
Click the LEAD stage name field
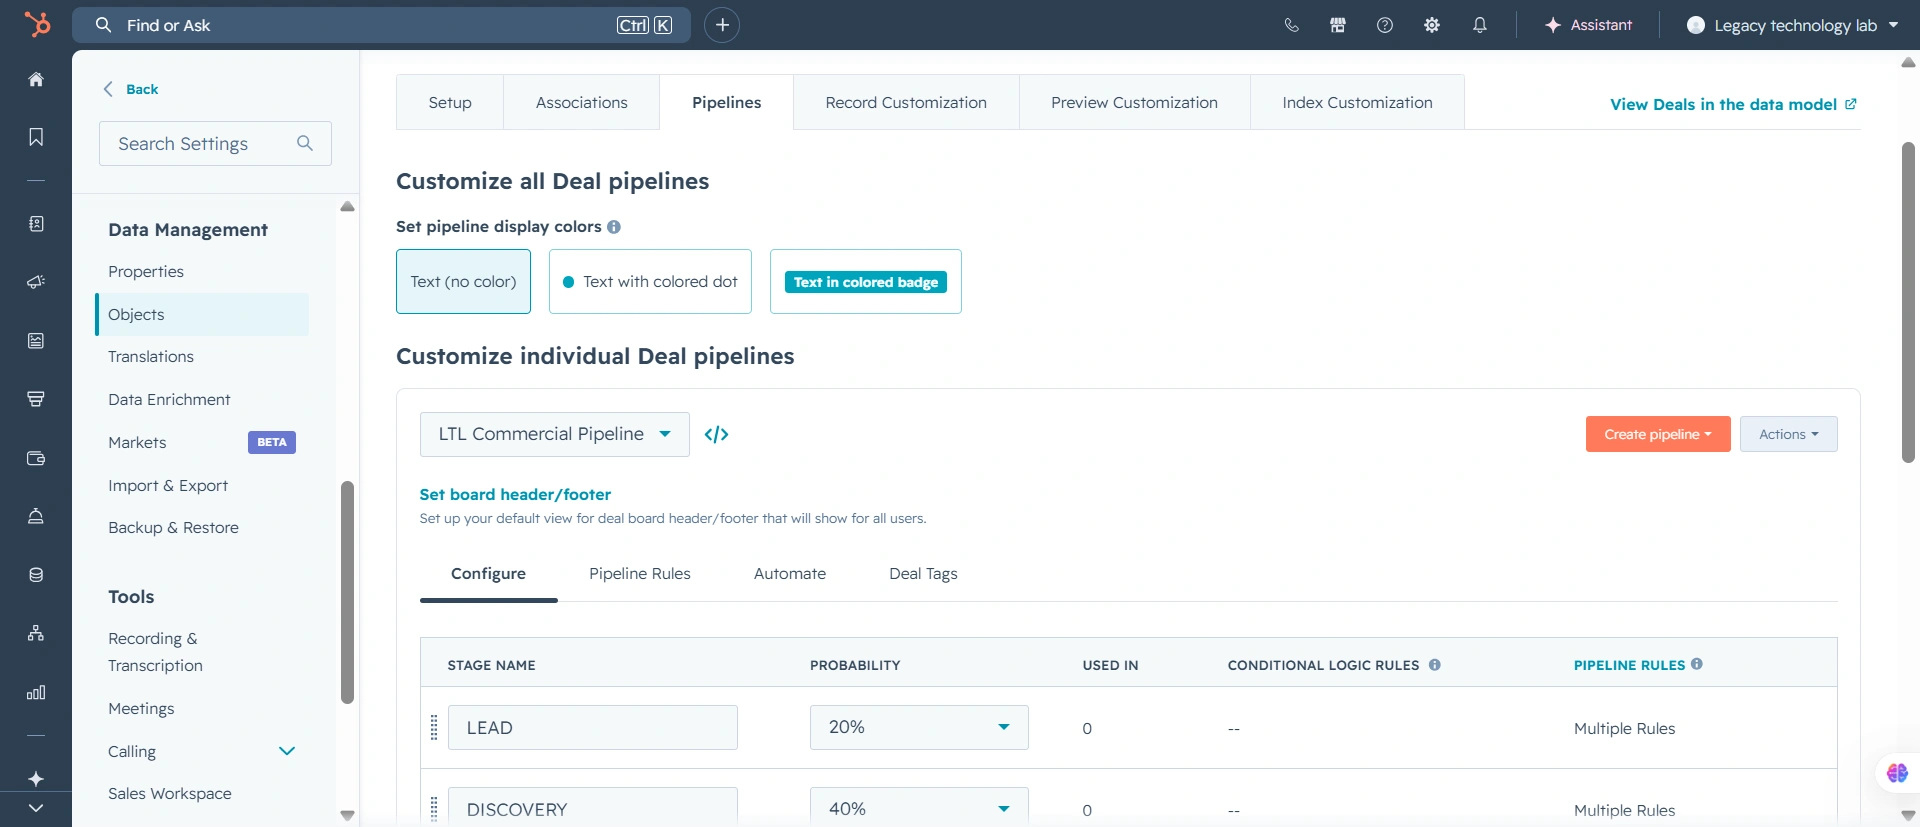click(593, 727)
